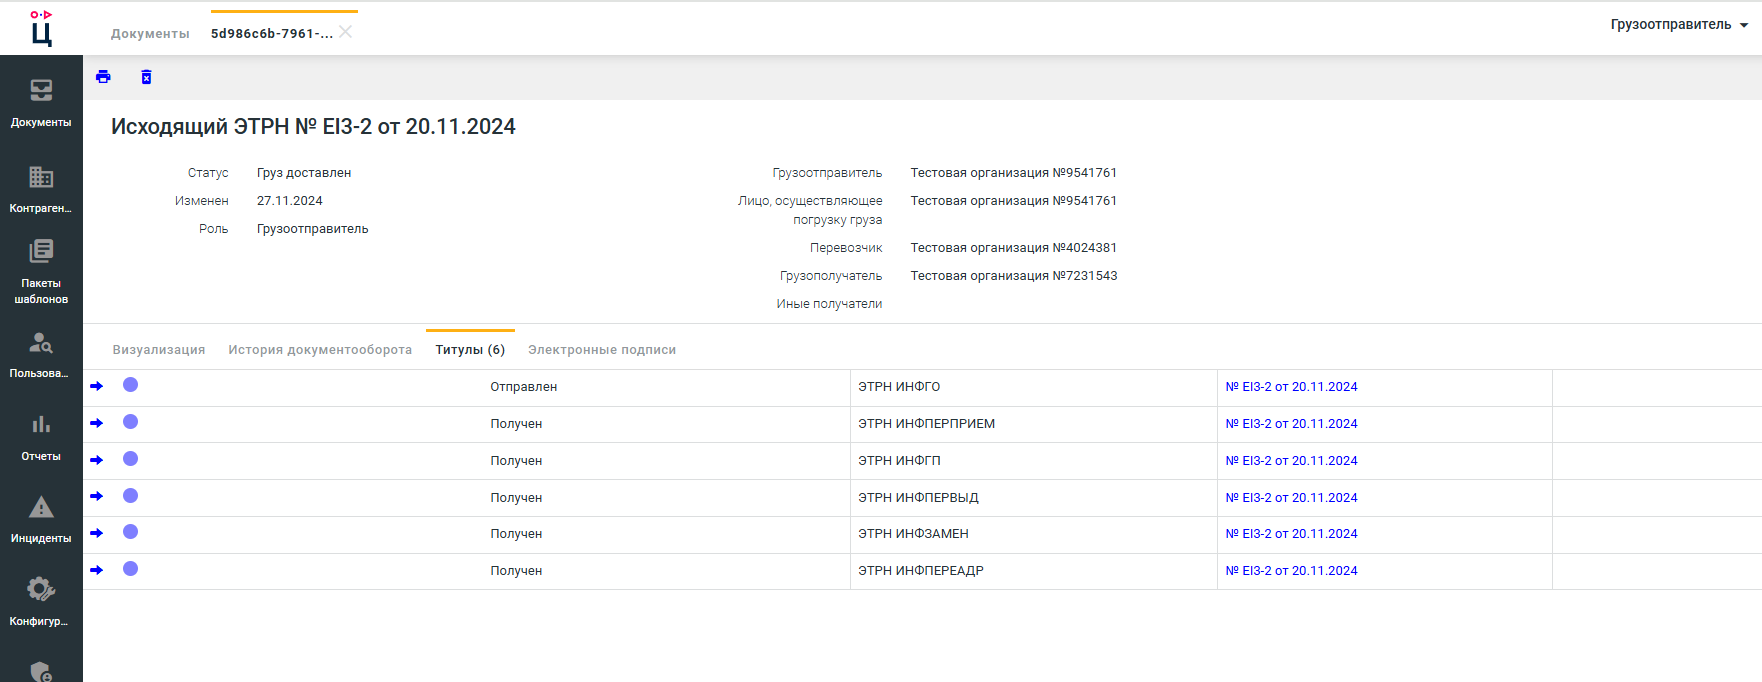Switch to Визуализация tab

click(159, 350)
